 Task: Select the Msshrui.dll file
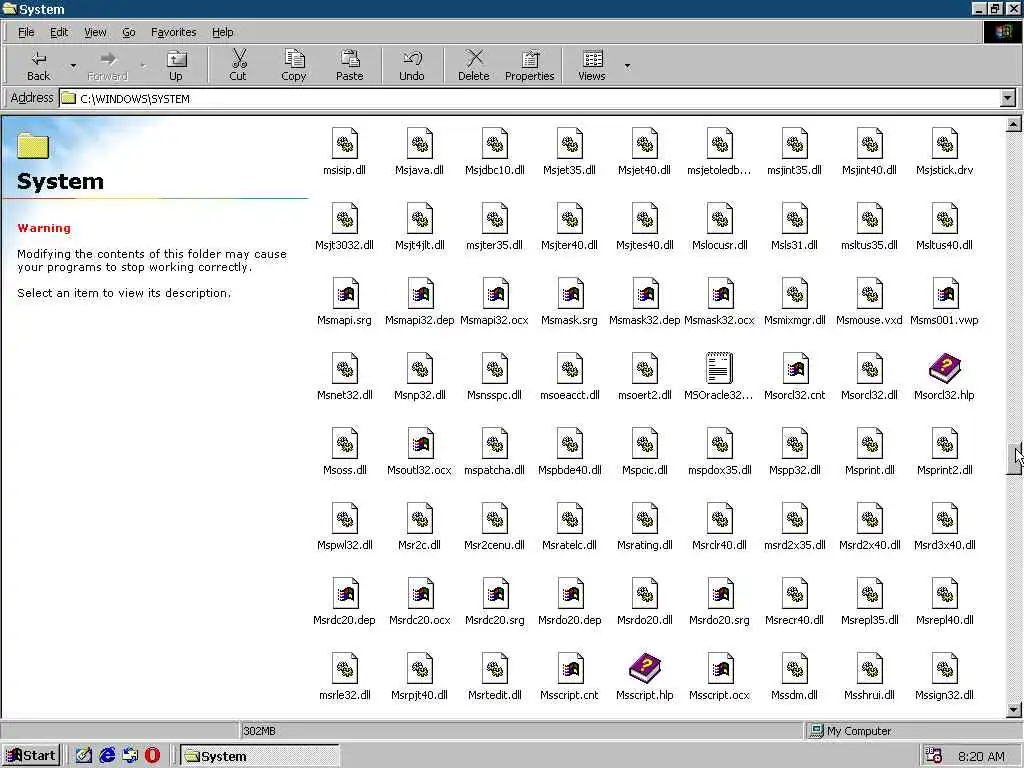(x=869, y=678)
